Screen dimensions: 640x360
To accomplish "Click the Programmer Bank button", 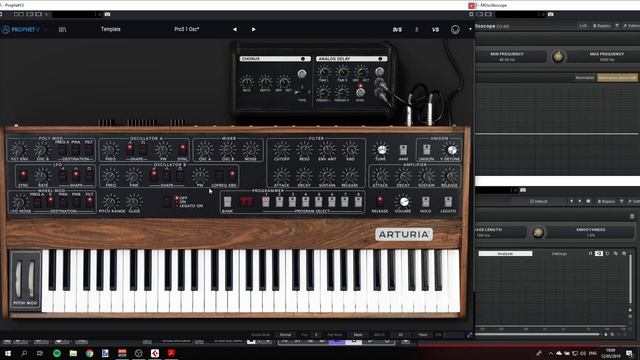I will 227,202.
